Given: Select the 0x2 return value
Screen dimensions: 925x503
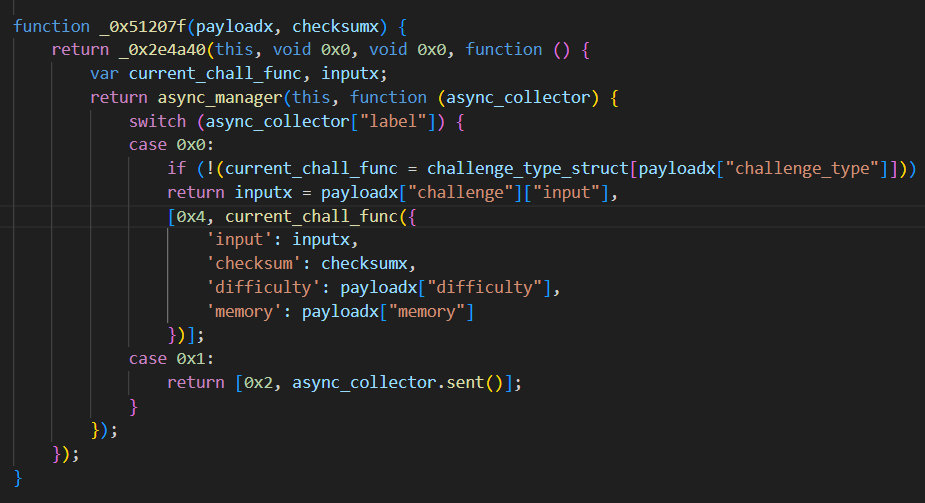Looking at the screenshot, I should point(258,383).
